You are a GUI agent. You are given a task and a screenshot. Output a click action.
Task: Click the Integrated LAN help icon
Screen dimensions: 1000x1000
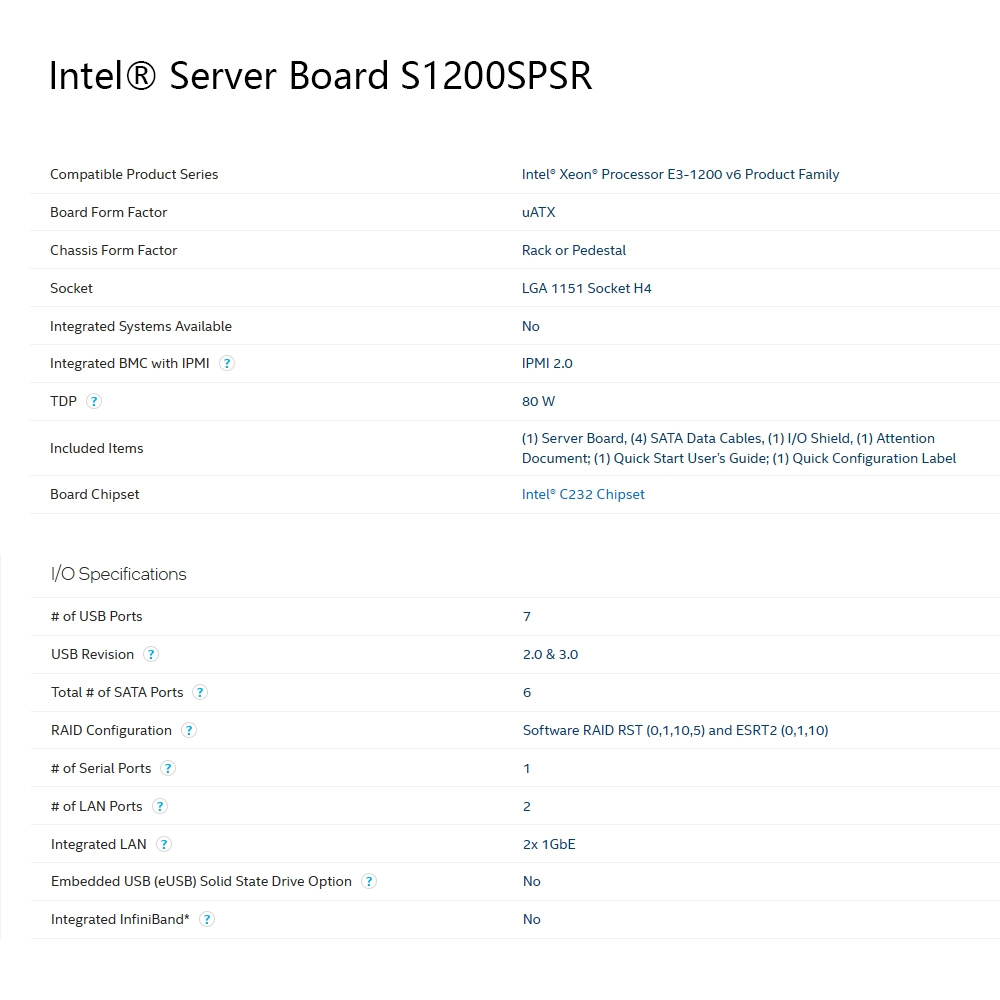pos(164,844)
